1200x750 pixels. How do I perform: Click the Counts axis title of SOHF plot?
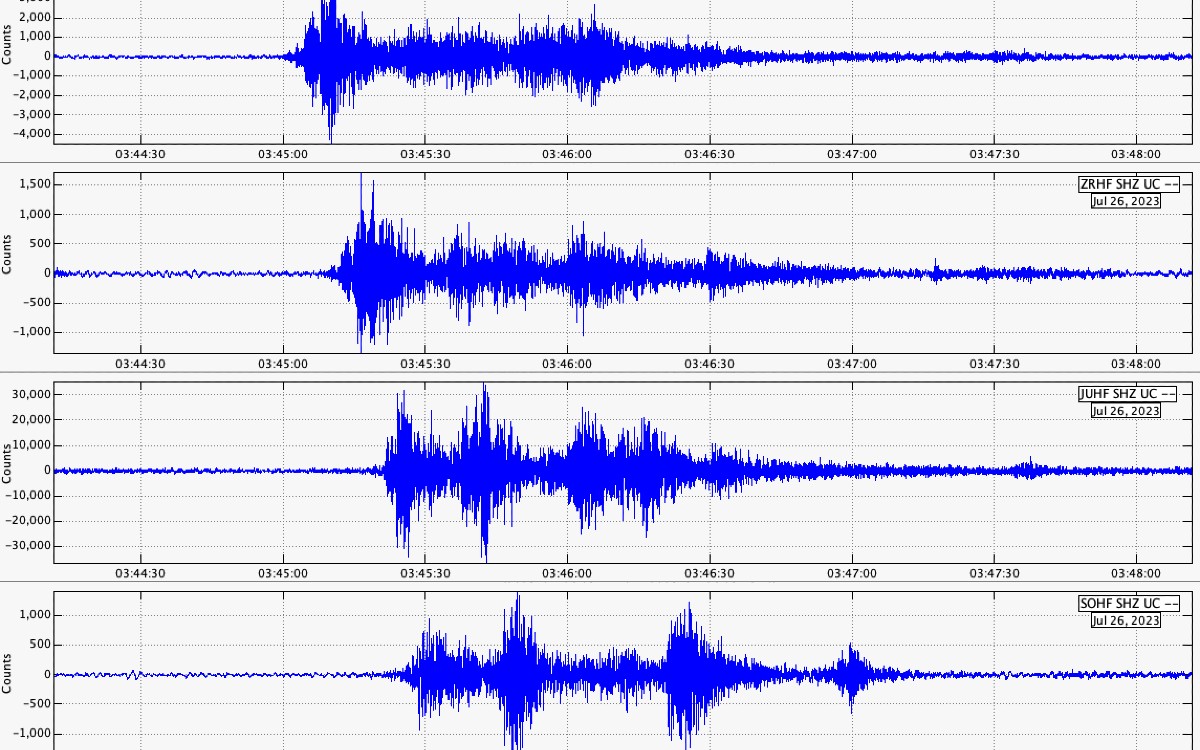pyautogui.click(x=7, y=674)
